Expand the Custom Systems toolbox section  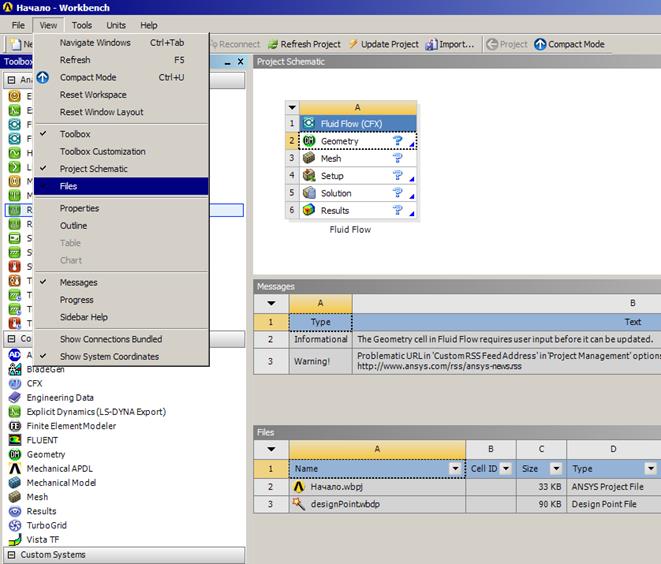11,555
